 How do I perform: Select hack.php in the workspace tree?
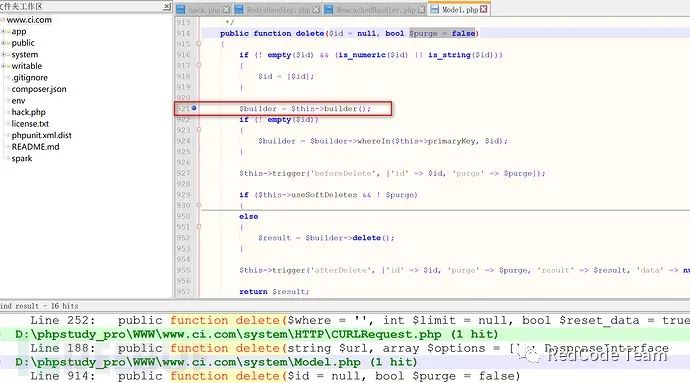click(28, 112)
